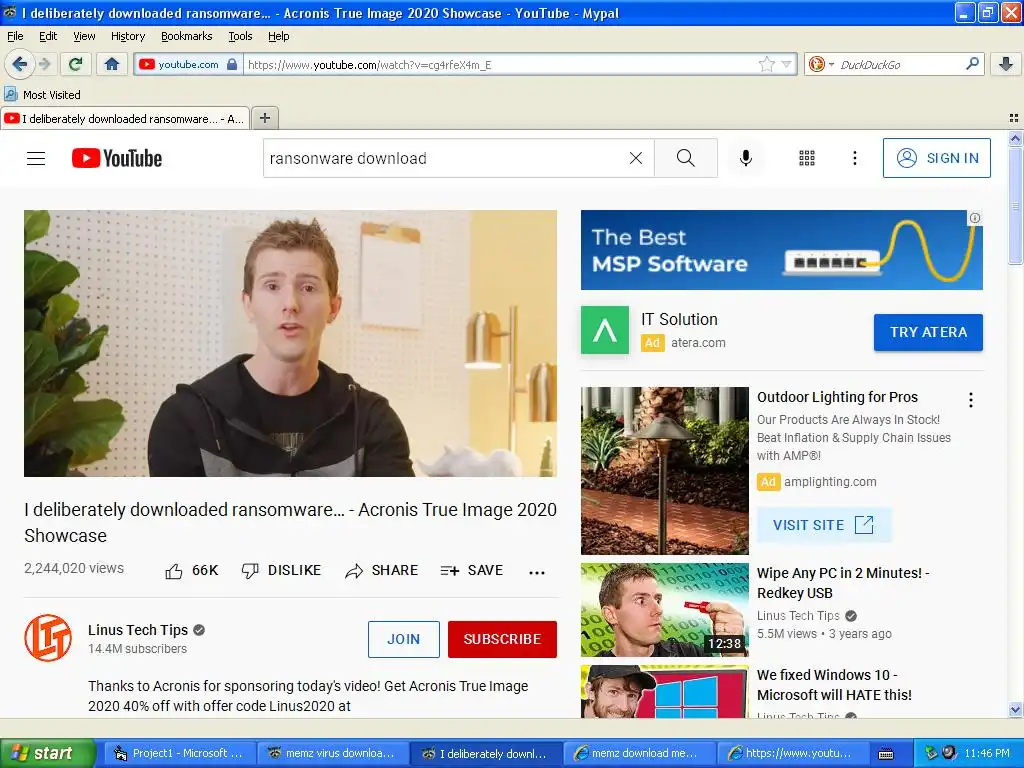This screenshot has width=1024, height=768.
Task: Reload the page with the refresh icon
Action: click(x=76, y=64)
